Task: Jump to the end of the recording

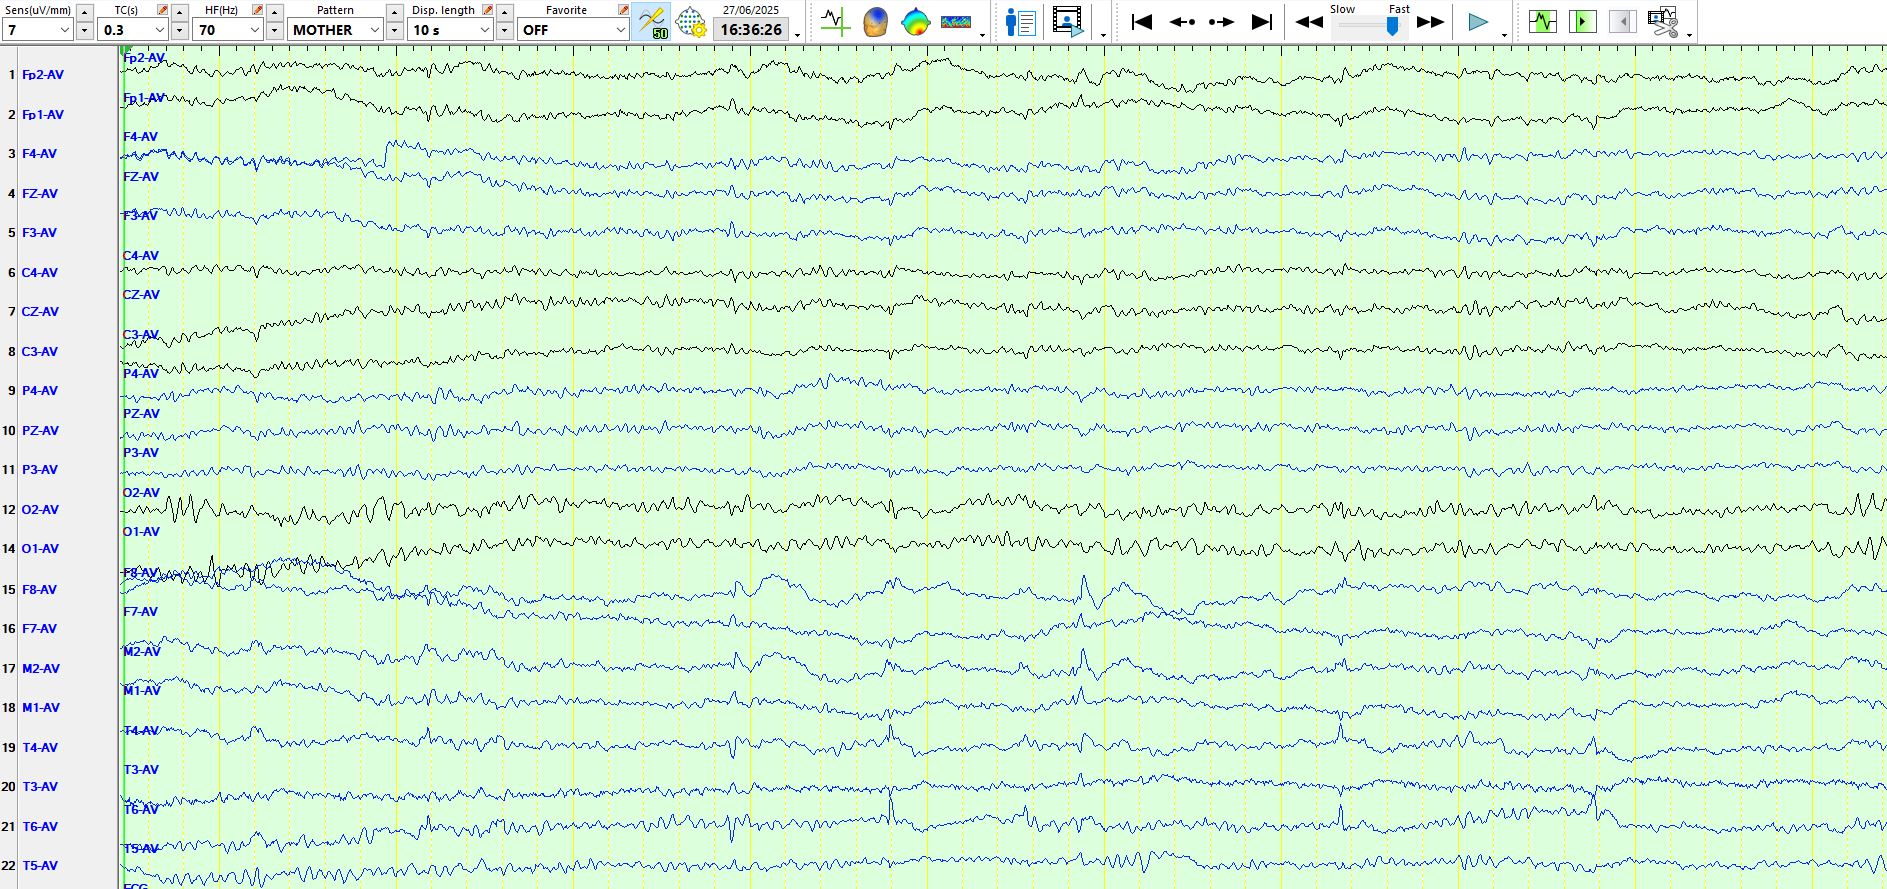Action: point(1262,22)
